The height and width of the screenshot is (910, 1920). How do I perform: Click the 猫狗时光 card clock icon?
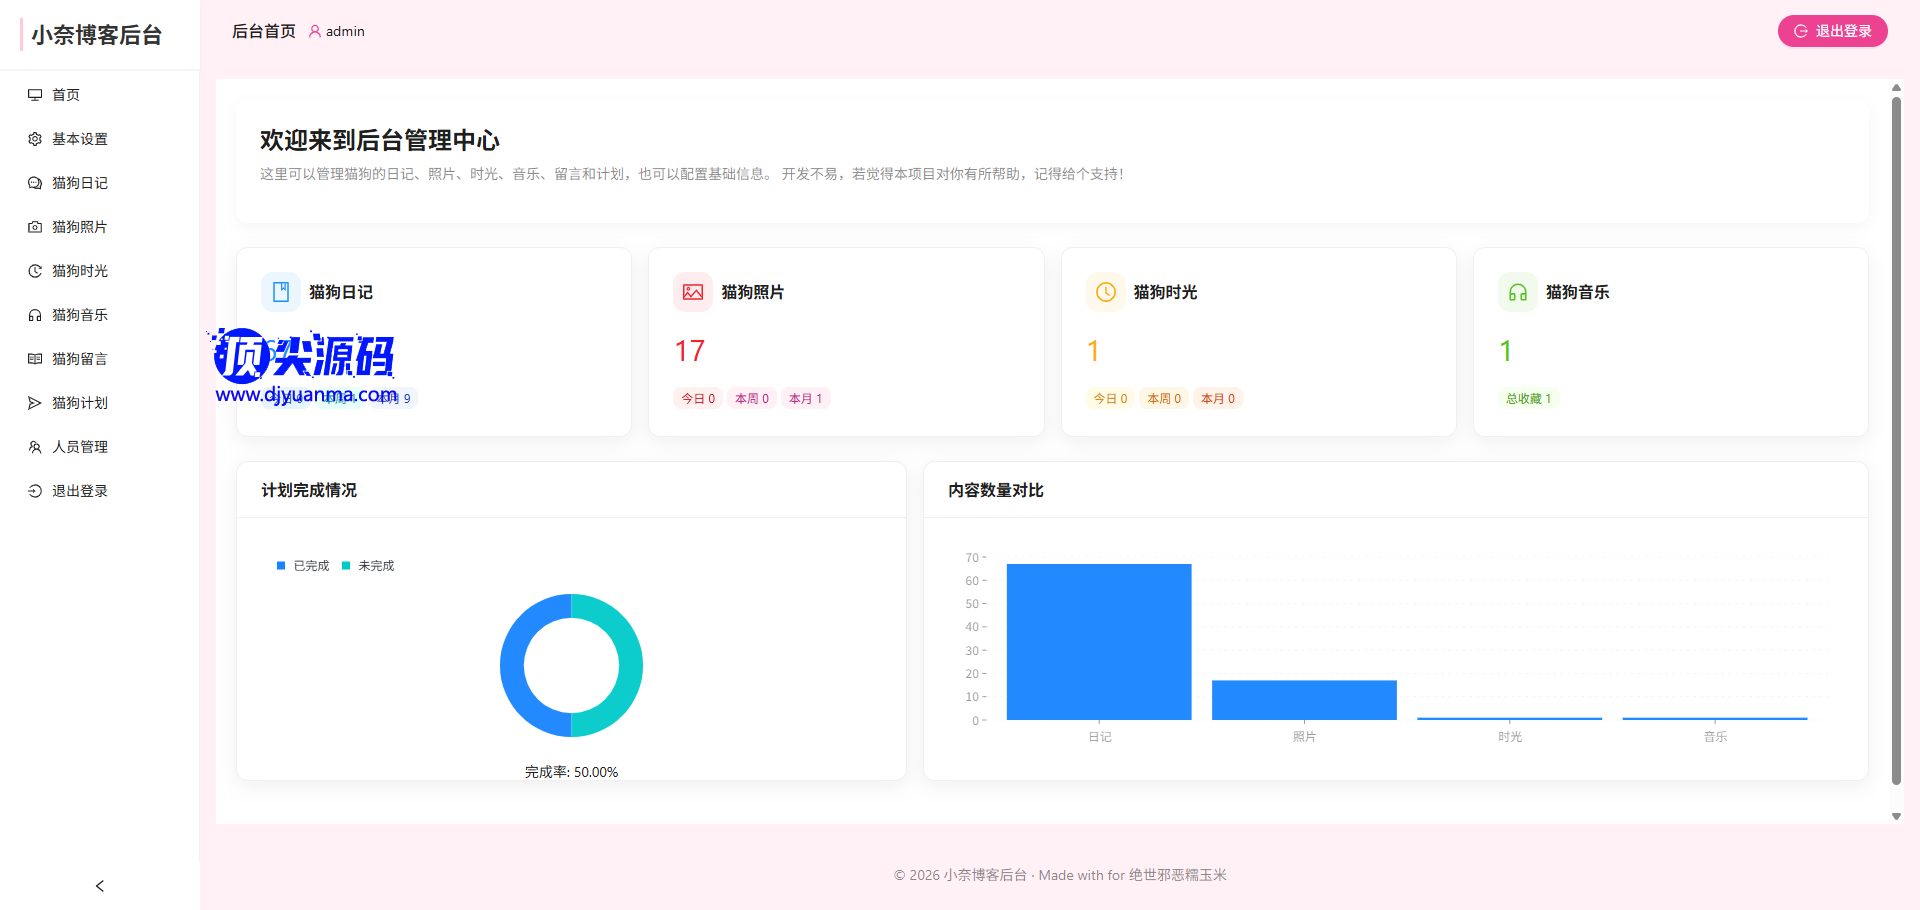[1105, 292]
